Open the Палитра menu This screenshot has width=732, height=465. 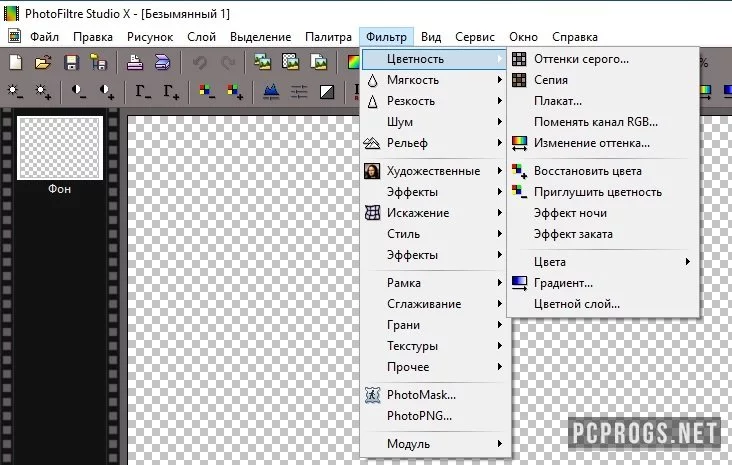coord(328,36)
